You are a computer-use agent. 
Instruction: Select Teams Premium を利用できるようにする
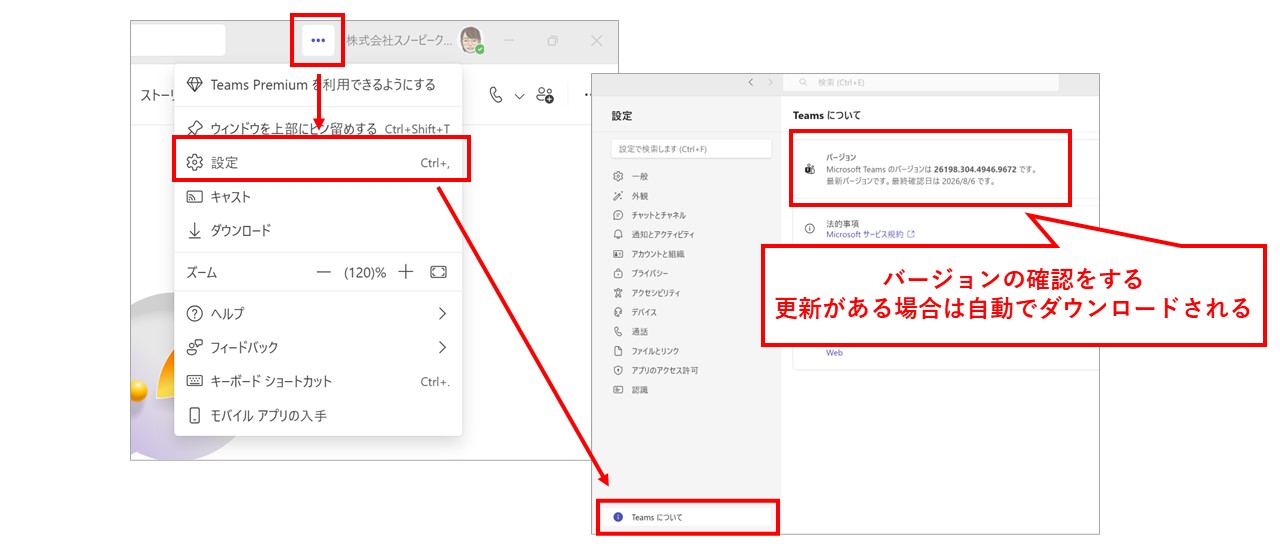coord(318,85)
